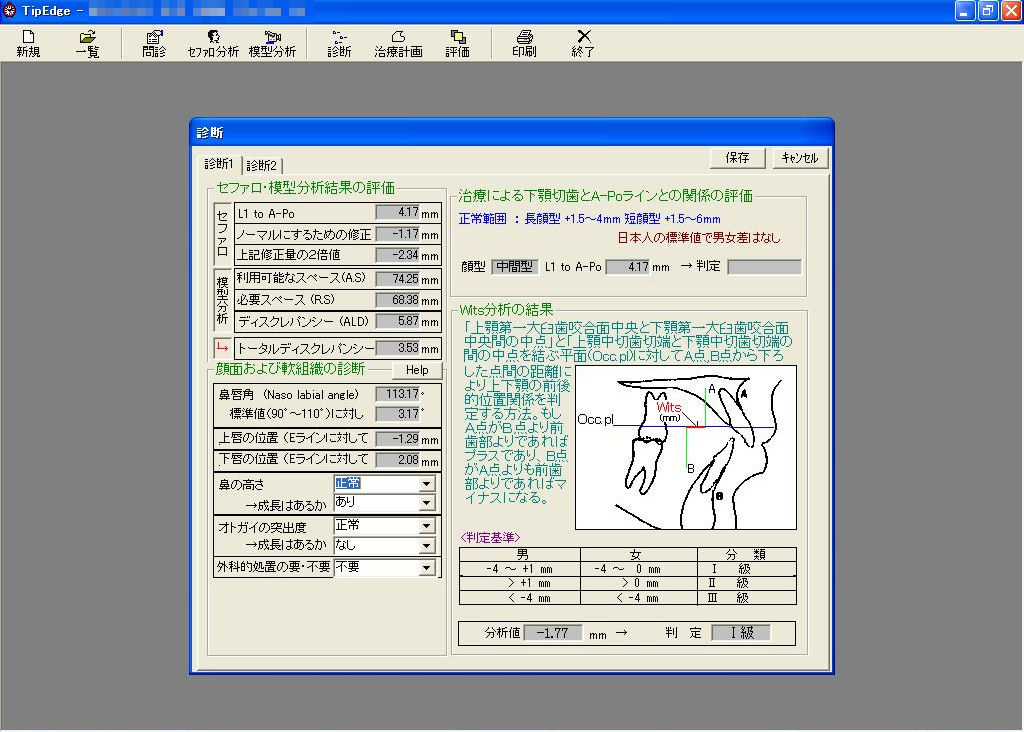Click the 新規 (New) toolbar icon

(x=28, y=43)
